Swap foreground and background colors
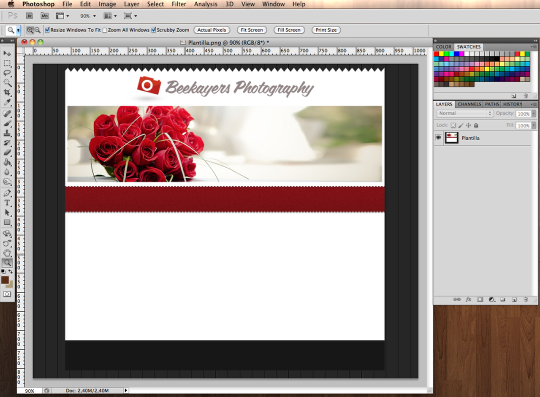540x397 pixels. tap(11, 271)
